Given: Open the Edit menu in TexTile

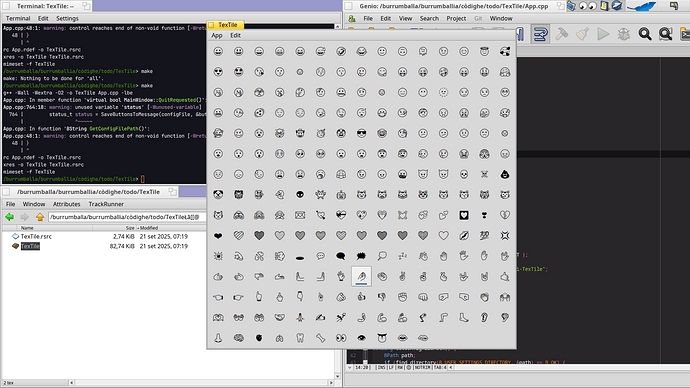Looking at the screenshot, I should (235, 35).
